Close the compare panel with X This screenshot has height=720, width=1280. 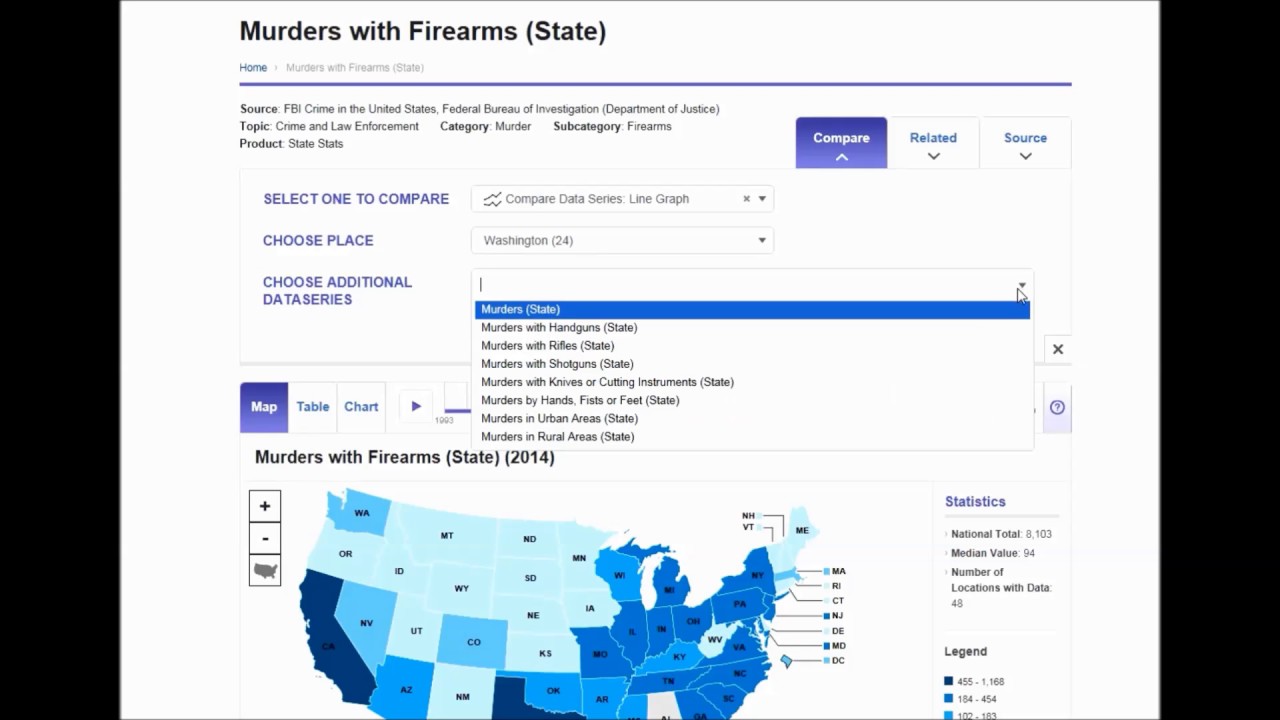pos(1058,349)
